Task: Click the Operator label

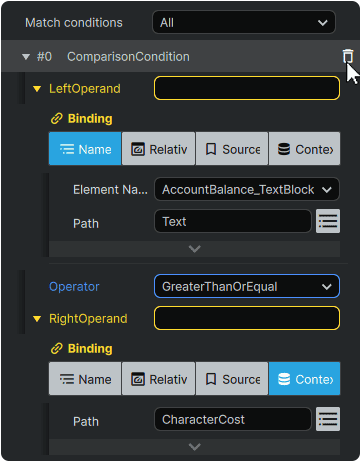Action: click(74, 287)
